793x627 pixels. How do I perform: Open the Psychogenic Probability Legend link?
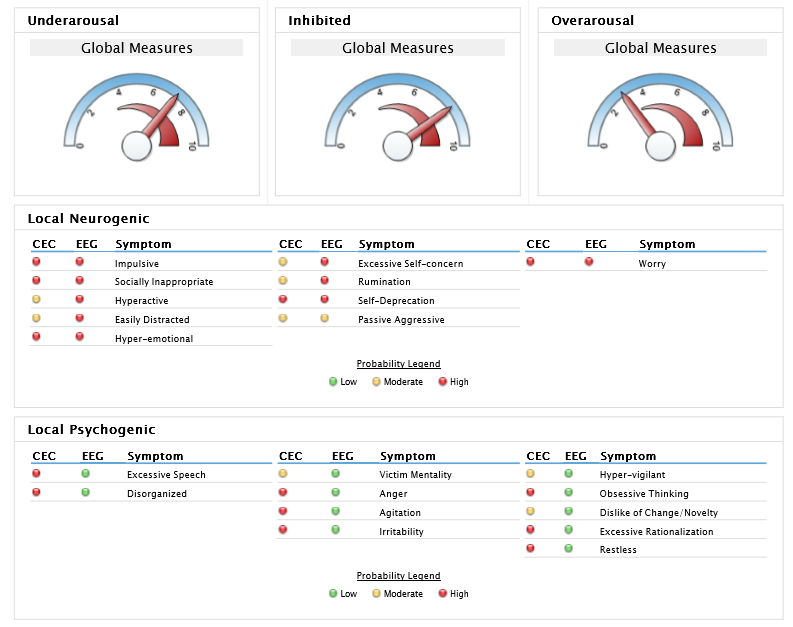(x=399, y=575)
